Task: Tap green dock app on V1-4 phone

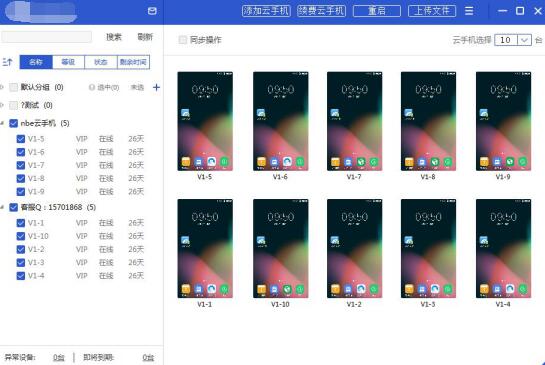Action: pyautogui.click(x=523, y=289)
